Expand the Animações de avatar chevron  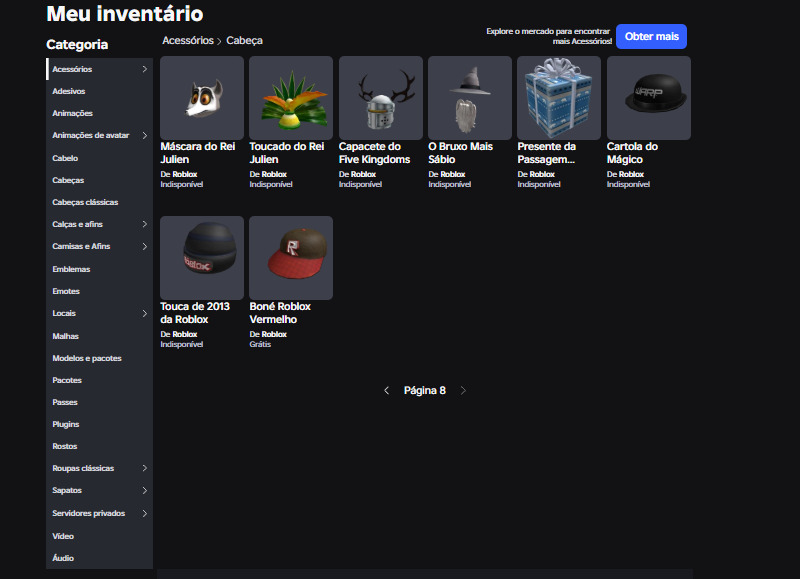point(144,135)
